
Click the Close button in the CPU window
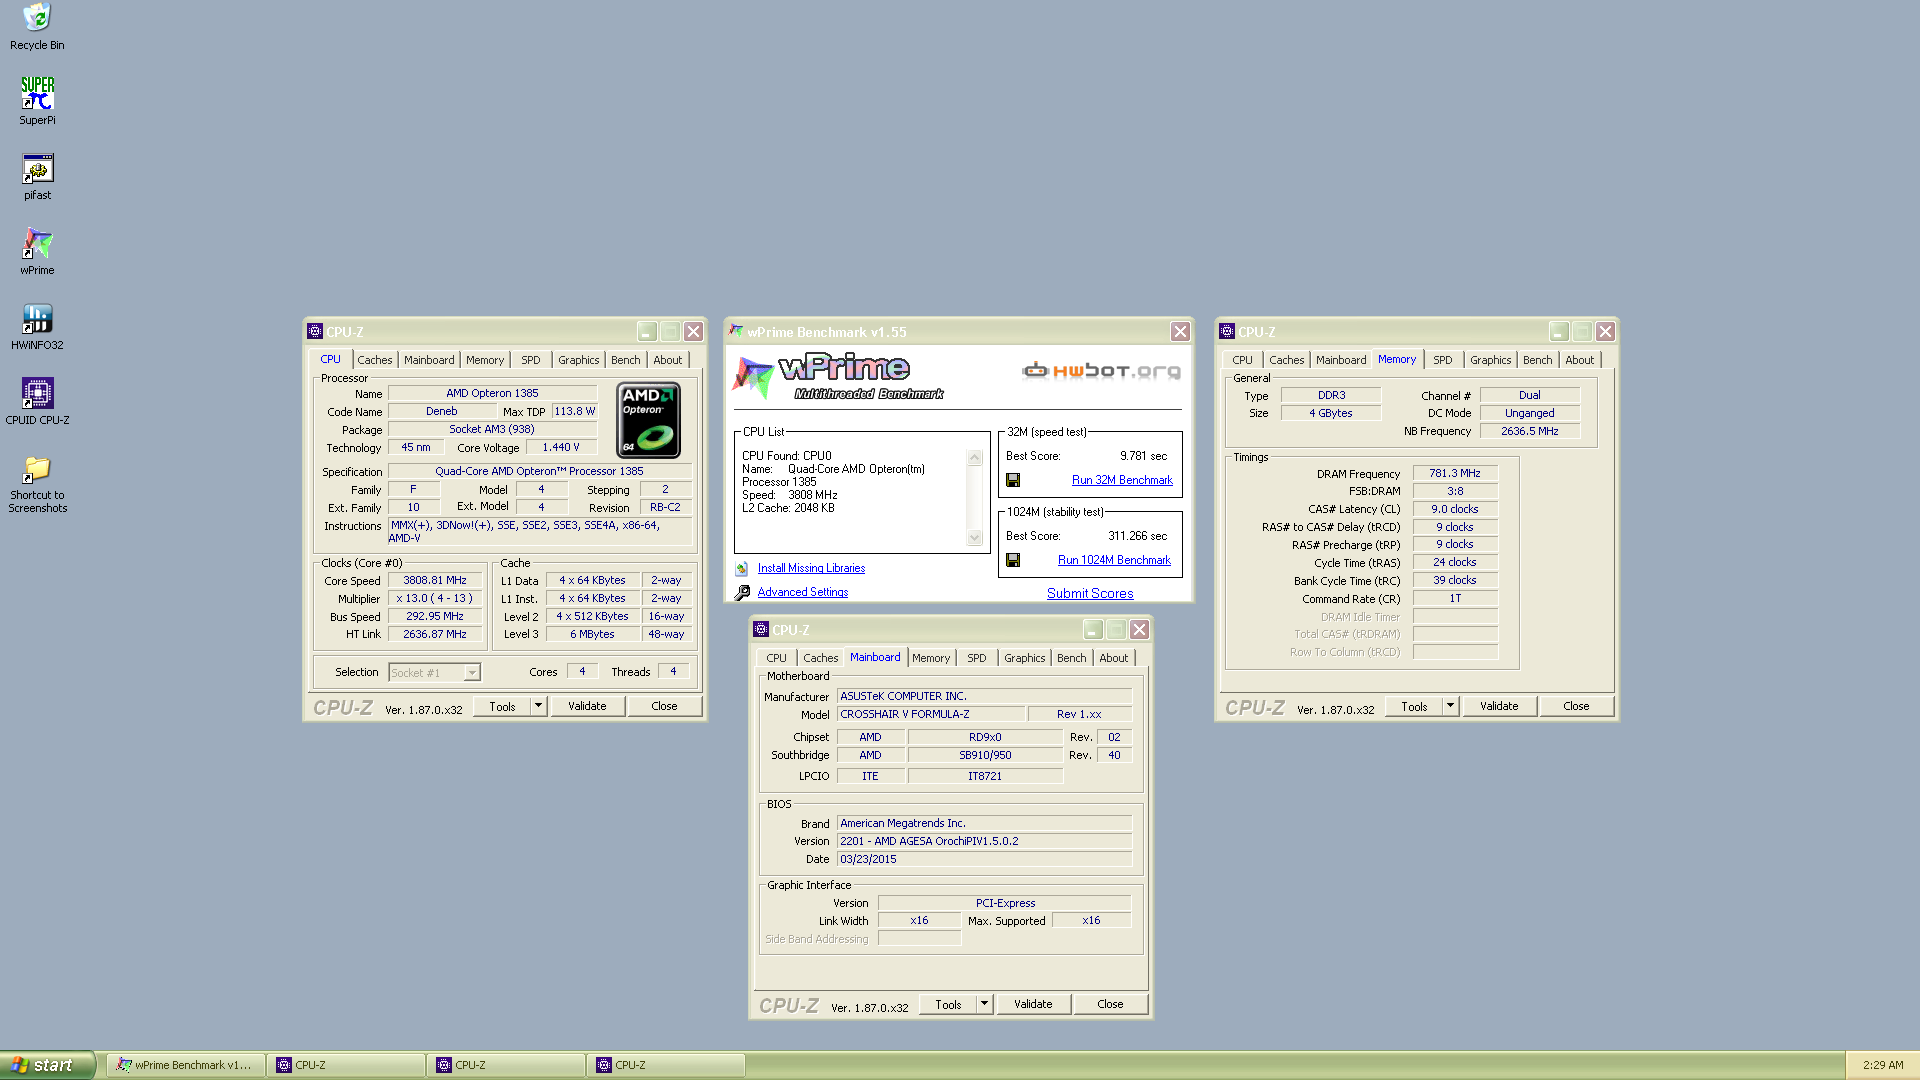(664, 706)
